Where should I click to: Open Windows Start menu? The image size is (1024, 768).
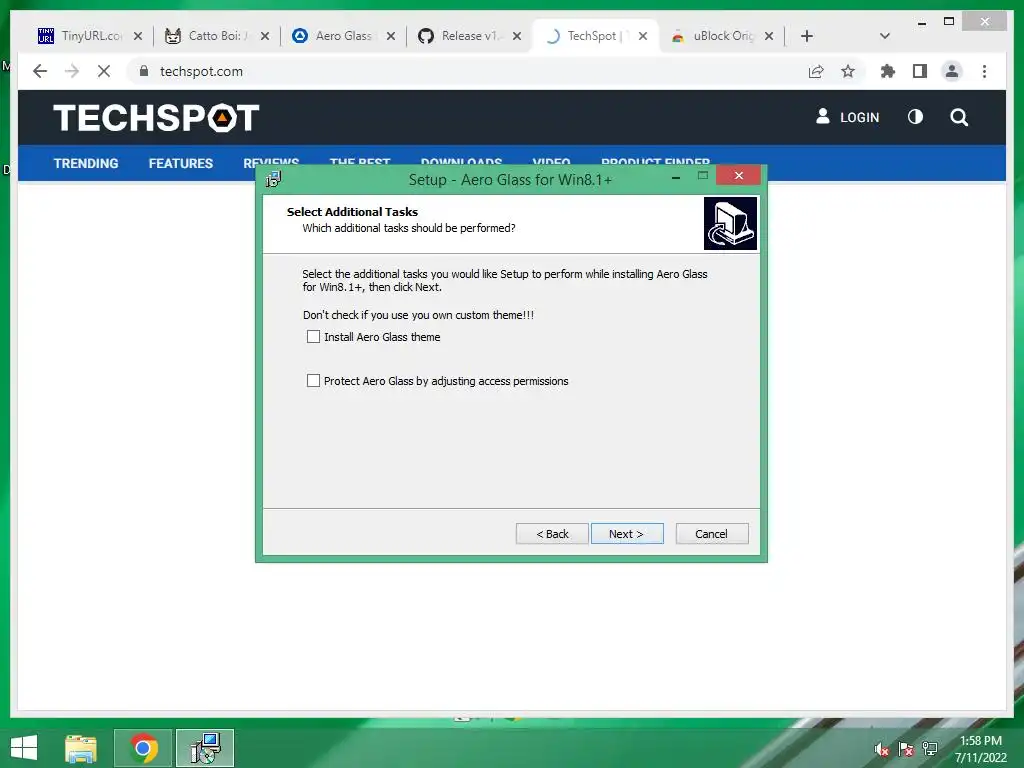(24, 748)
